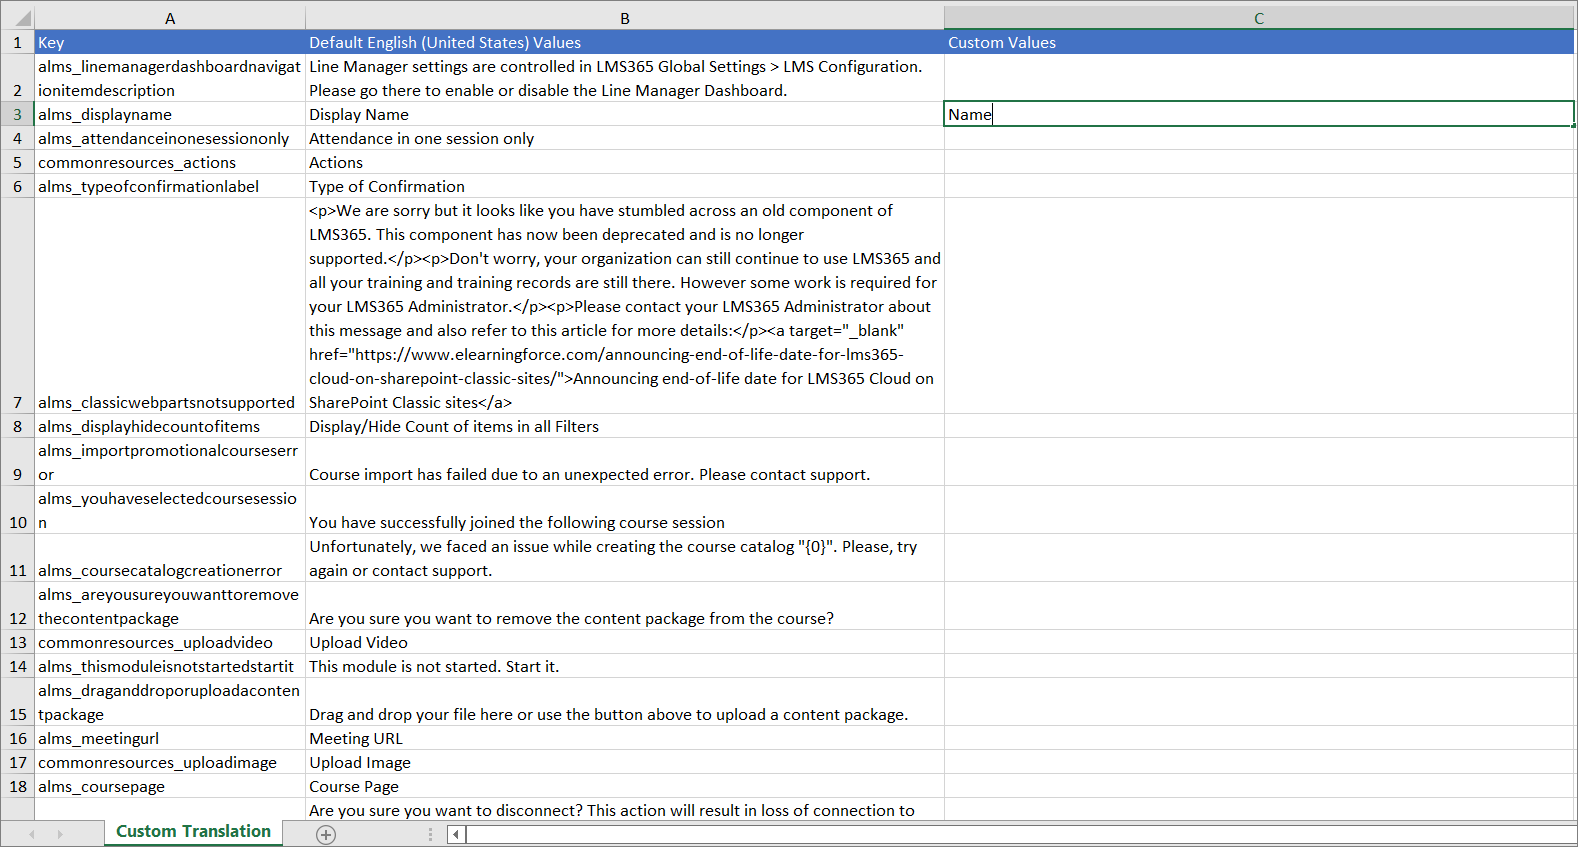Select row 13 header
Image resolution: width=1578 pixels, height=847 pixels.
coord(17,642)
